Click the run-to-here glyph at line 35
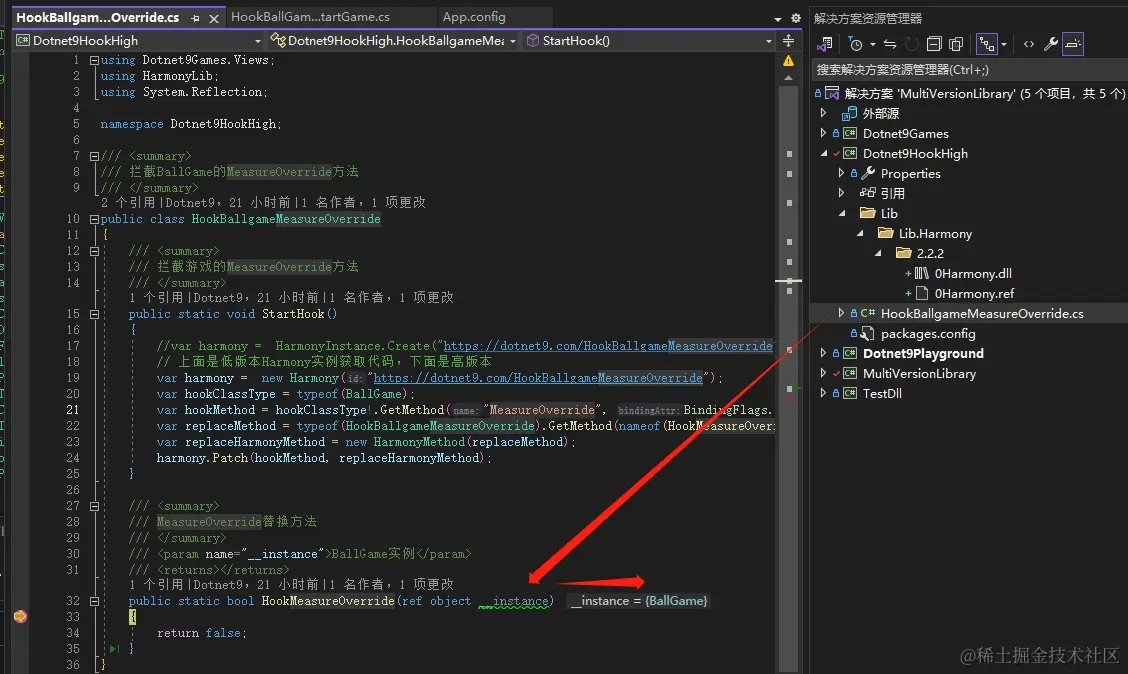Viewport: 1128px width, 674px height. click(x=114, y=649)
